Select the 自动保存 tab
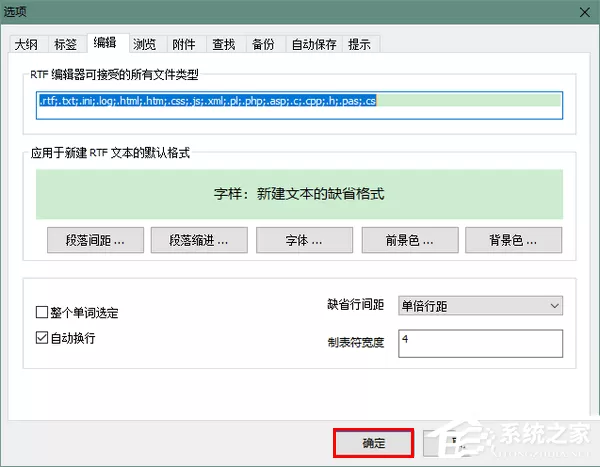Viewport: 600px width, 467px height. pos(314,44)
